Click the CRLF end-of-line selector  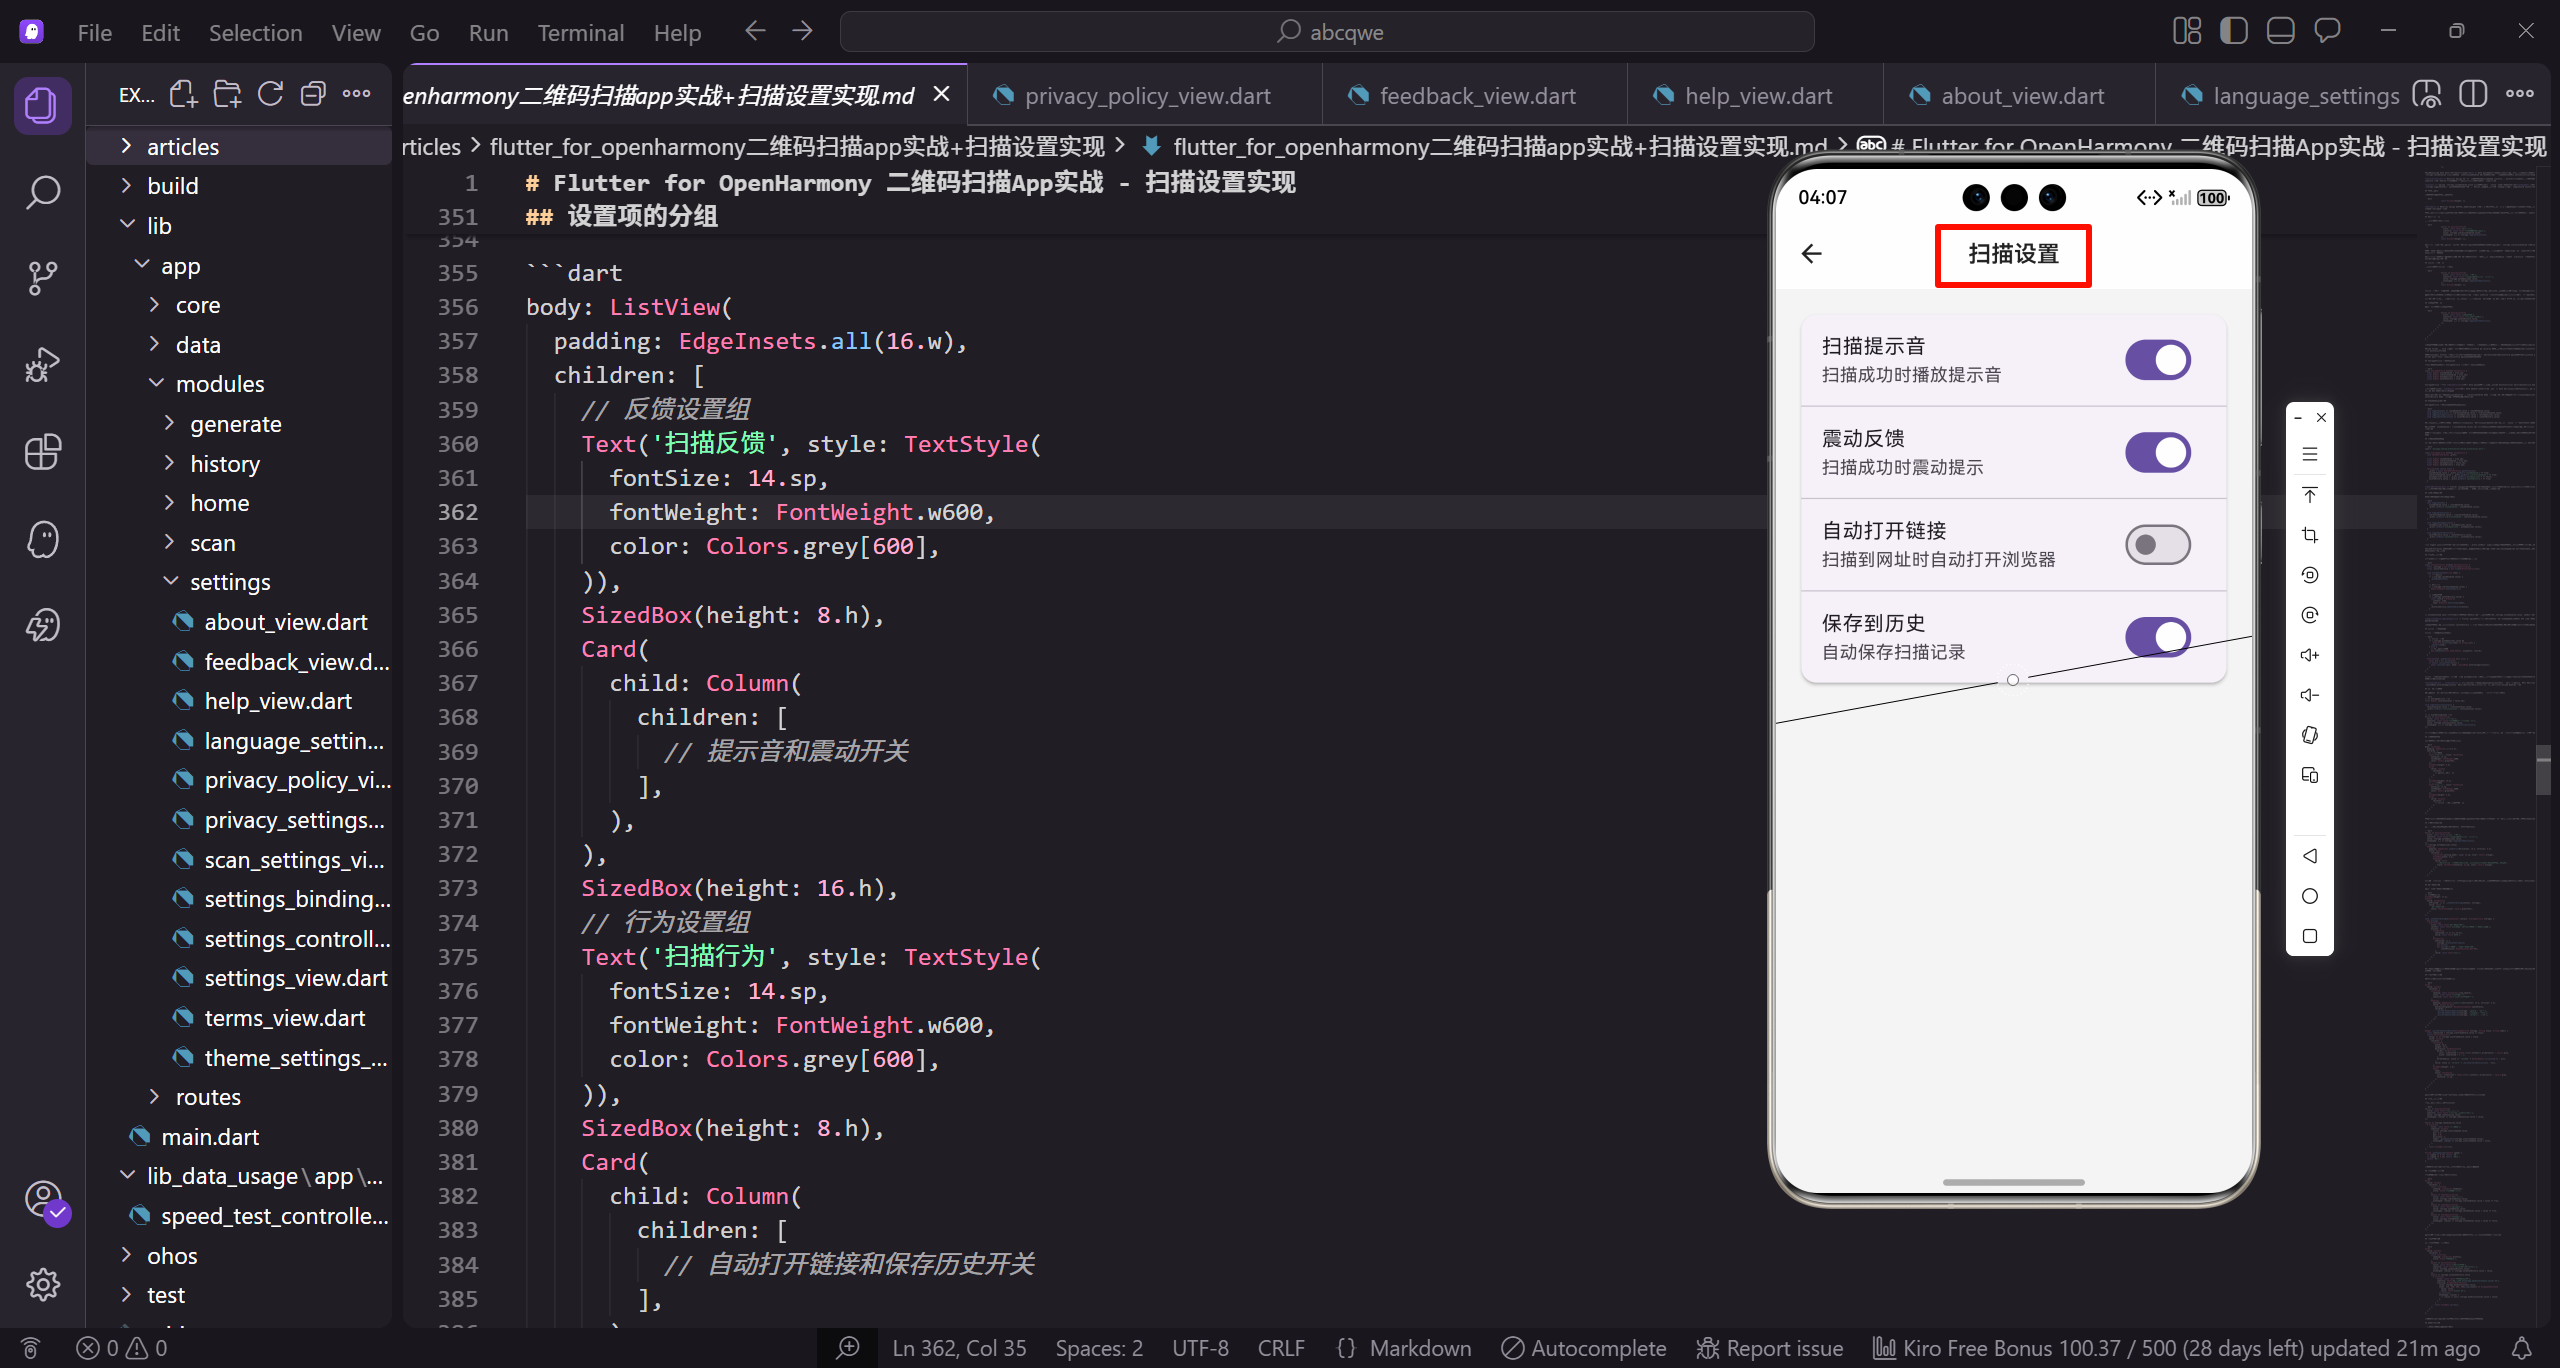pyautogui.click(x=1281, y=1348)
